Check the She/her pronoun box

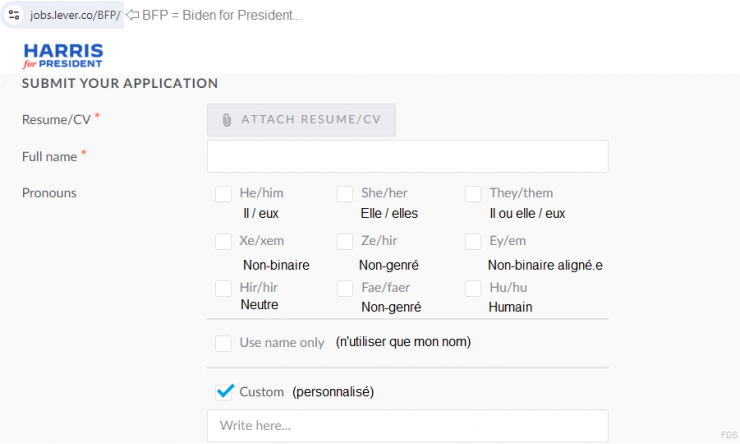click(345, 193)
